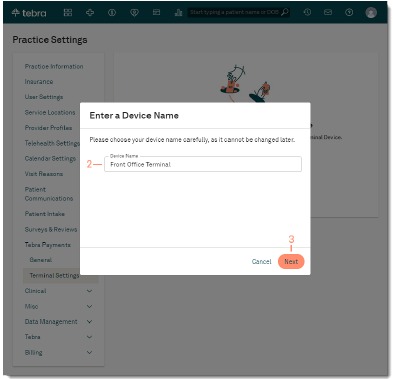
Task: Open the clinical plus icon in top bar
Action: pyautogui.click(x=90, y=13)
